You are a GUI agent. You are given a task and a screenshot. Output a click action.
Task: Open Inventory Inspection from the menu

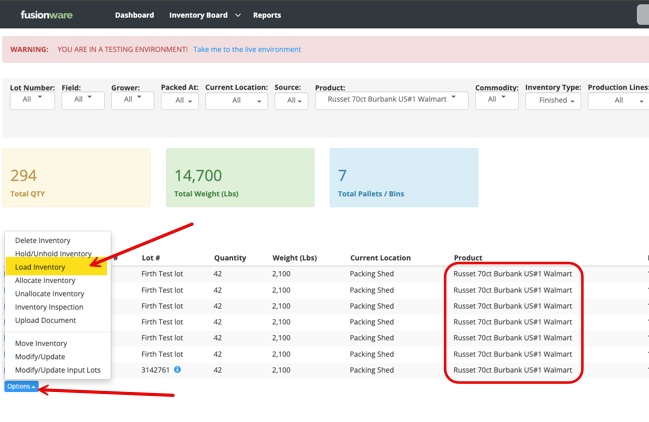[x=50, y=307]
